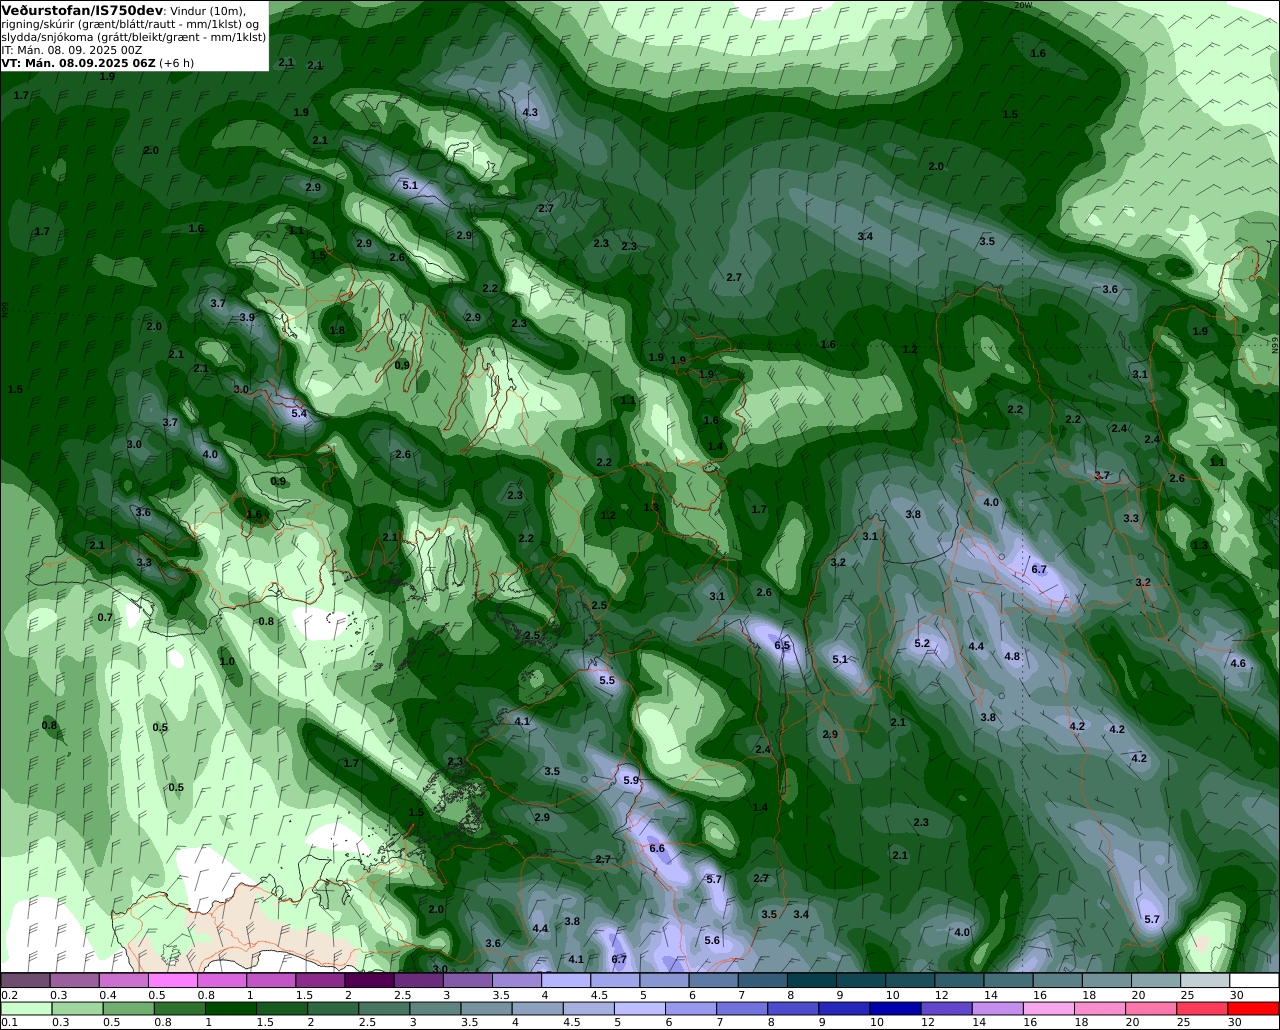This screenshot has height=1030, width=1280.
Task: Click the 4.3 precipitation value on the map
Action: pos(530,112)
